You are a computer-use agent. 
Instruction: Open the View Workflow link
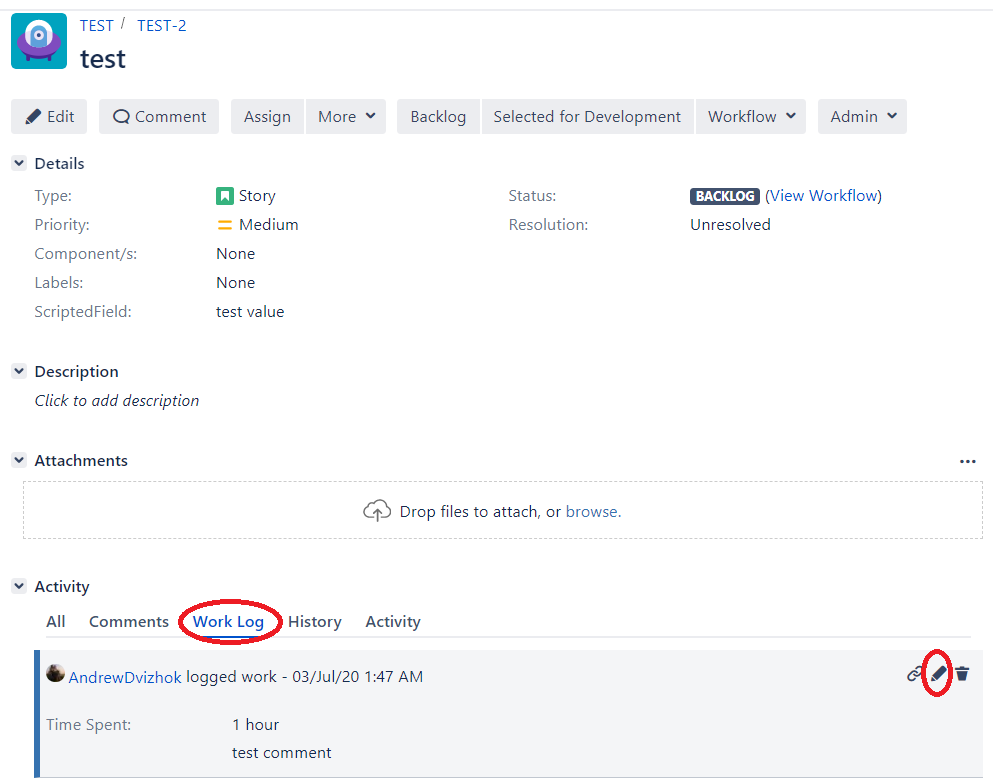pos(823,196)
